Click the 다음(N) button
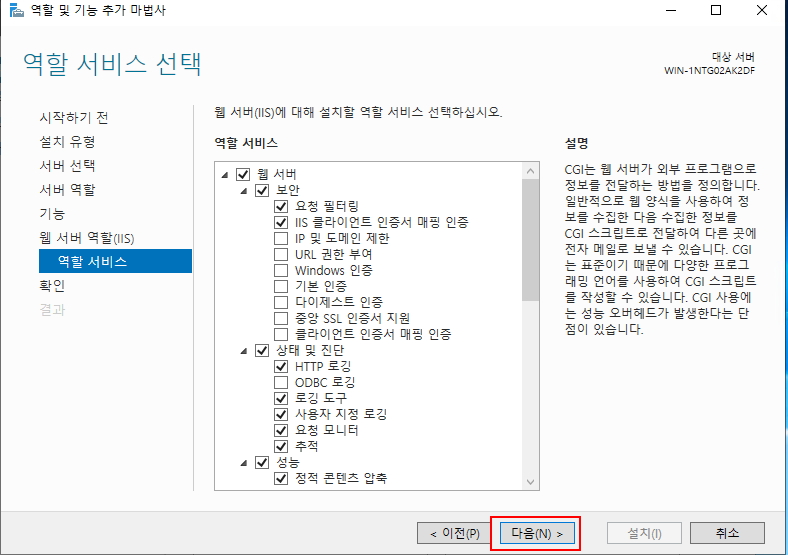 click(535, 533)
